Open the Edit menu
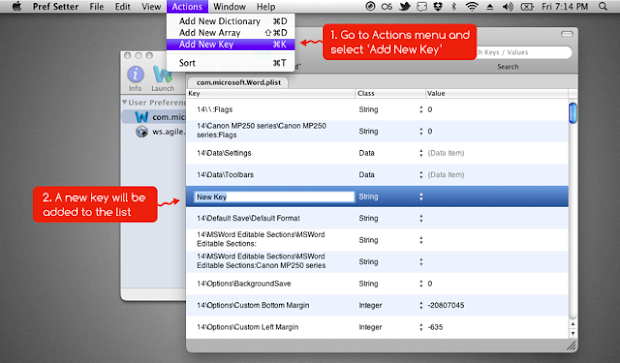 click(x=123, y=7)
